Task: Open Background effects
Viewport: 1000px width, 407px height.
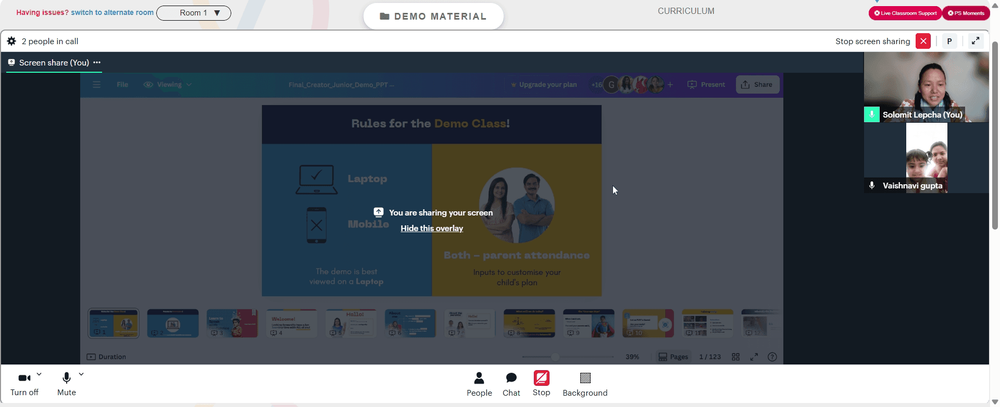Action: tap(585, 385)
